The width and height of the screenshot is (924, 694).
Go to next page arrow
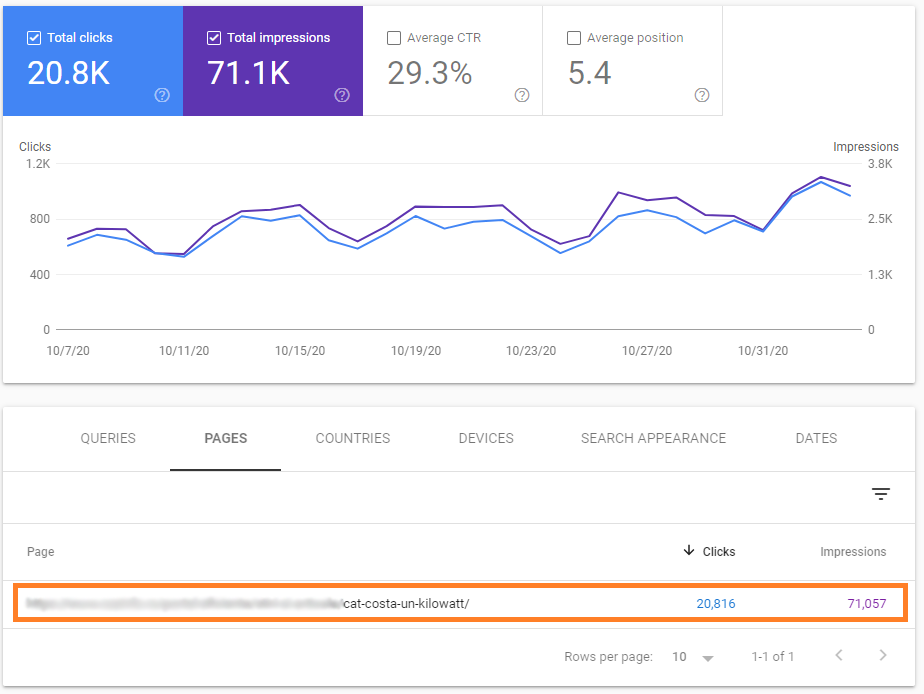[882, 656]
